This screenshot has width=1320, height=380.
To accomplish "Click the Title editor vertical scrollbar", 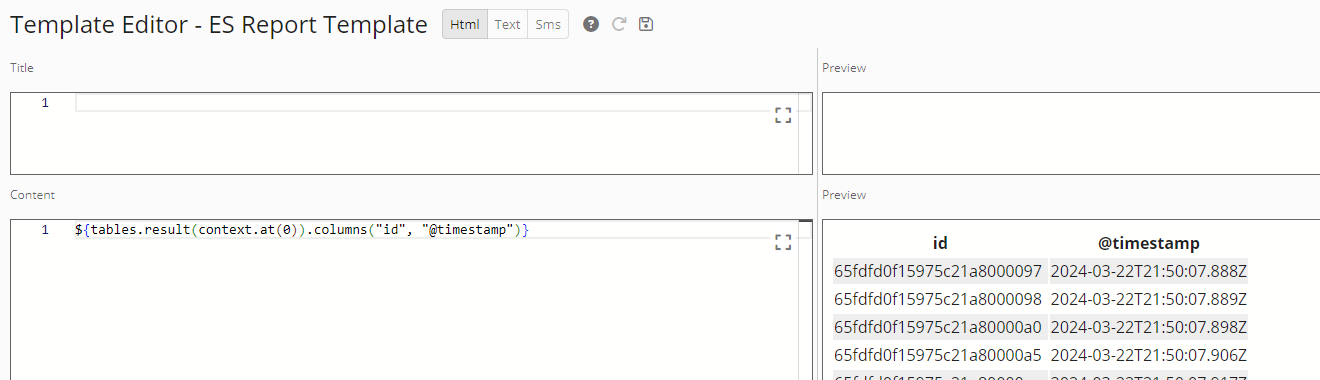I will pos(805,134).
